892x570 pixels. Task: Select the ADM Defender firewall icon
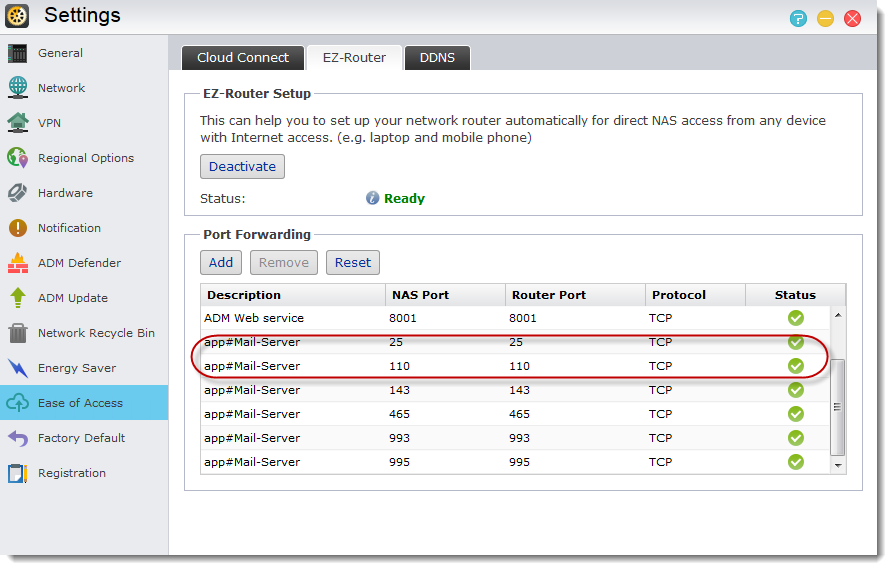(x=18, y=263)
